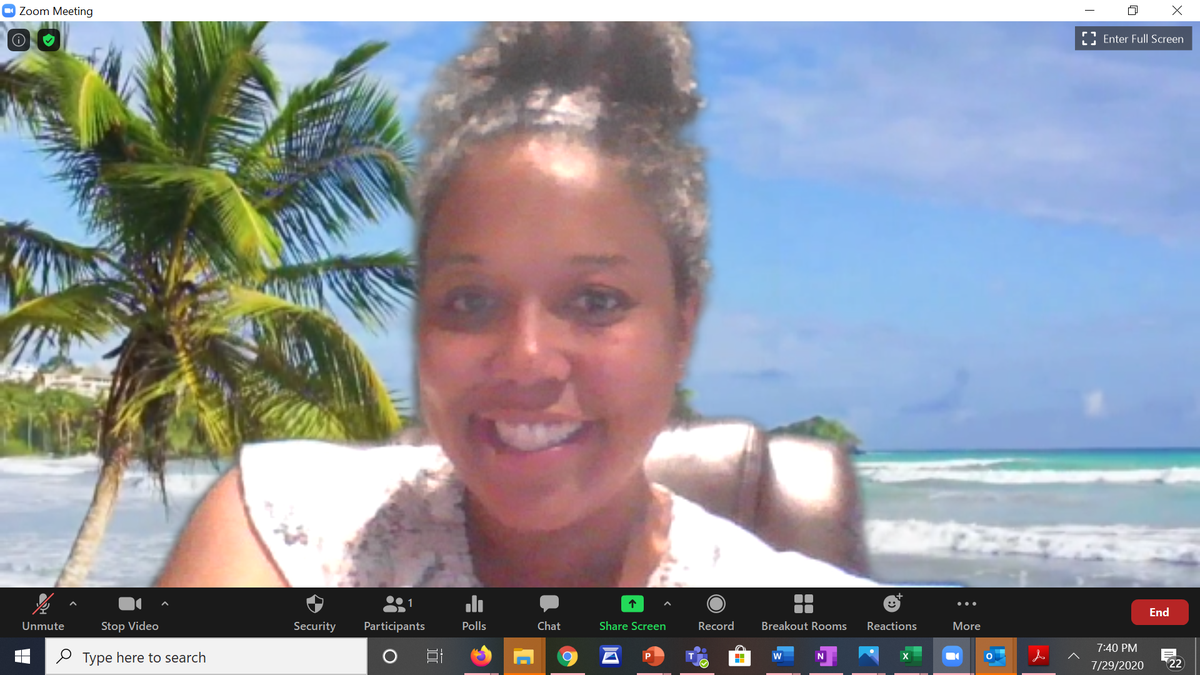Open Cortana circle on the taskbar
Screen dimensions: 1200x675
point(390,657)
